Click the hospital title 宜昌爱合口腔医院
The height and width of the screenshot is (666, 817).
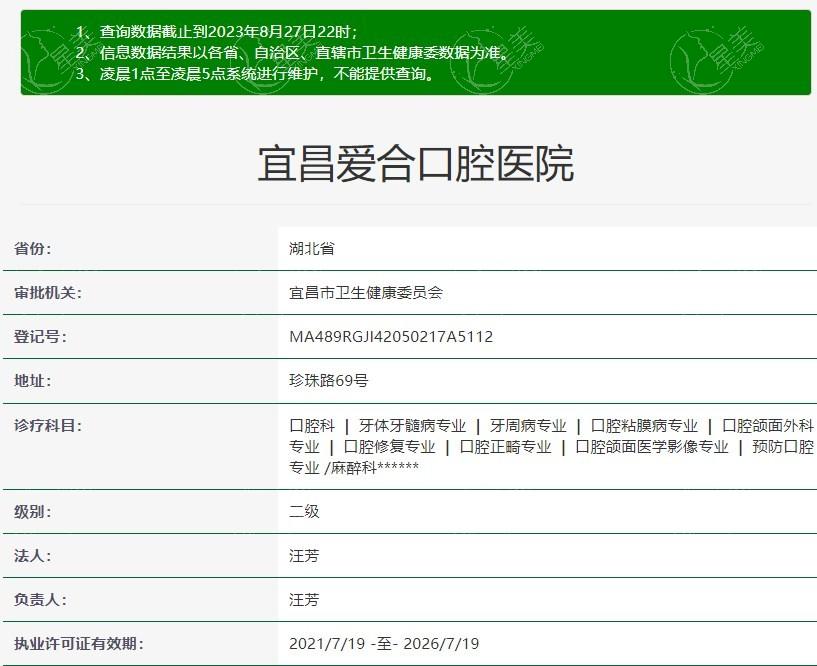(x=415, y=164)
